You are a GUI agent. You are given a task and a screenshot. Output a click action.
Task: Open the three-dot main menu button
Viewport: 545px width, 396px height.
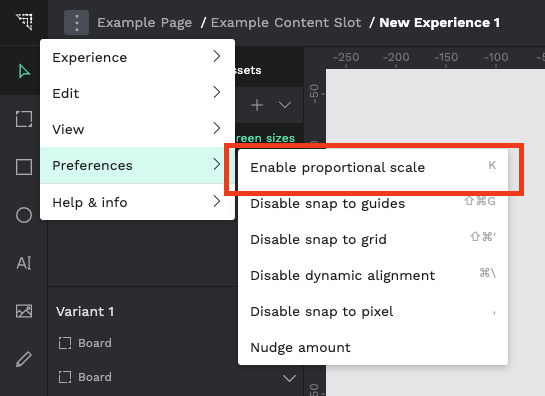coord(76,23)
